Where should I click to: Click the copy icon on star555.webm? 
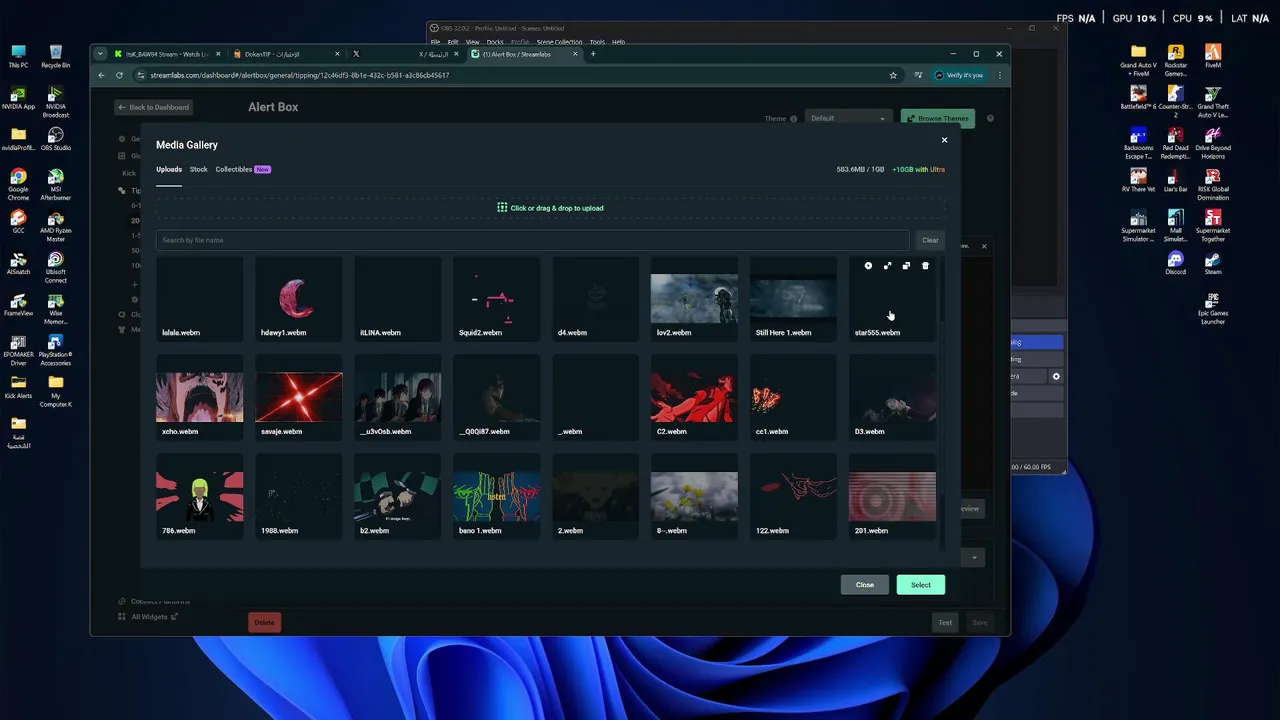pyautogui.click(x=906, y=266)
